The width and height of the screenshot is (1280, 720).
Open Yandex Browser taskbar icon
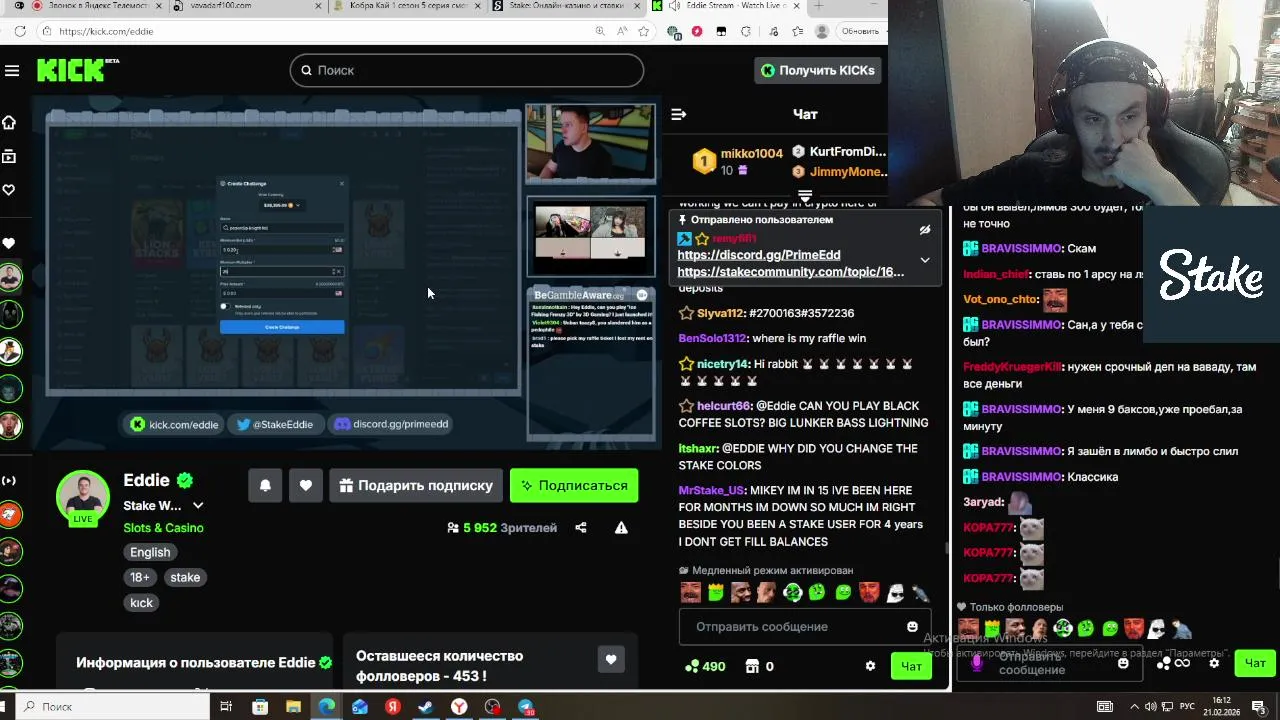[x=458, y=707]
